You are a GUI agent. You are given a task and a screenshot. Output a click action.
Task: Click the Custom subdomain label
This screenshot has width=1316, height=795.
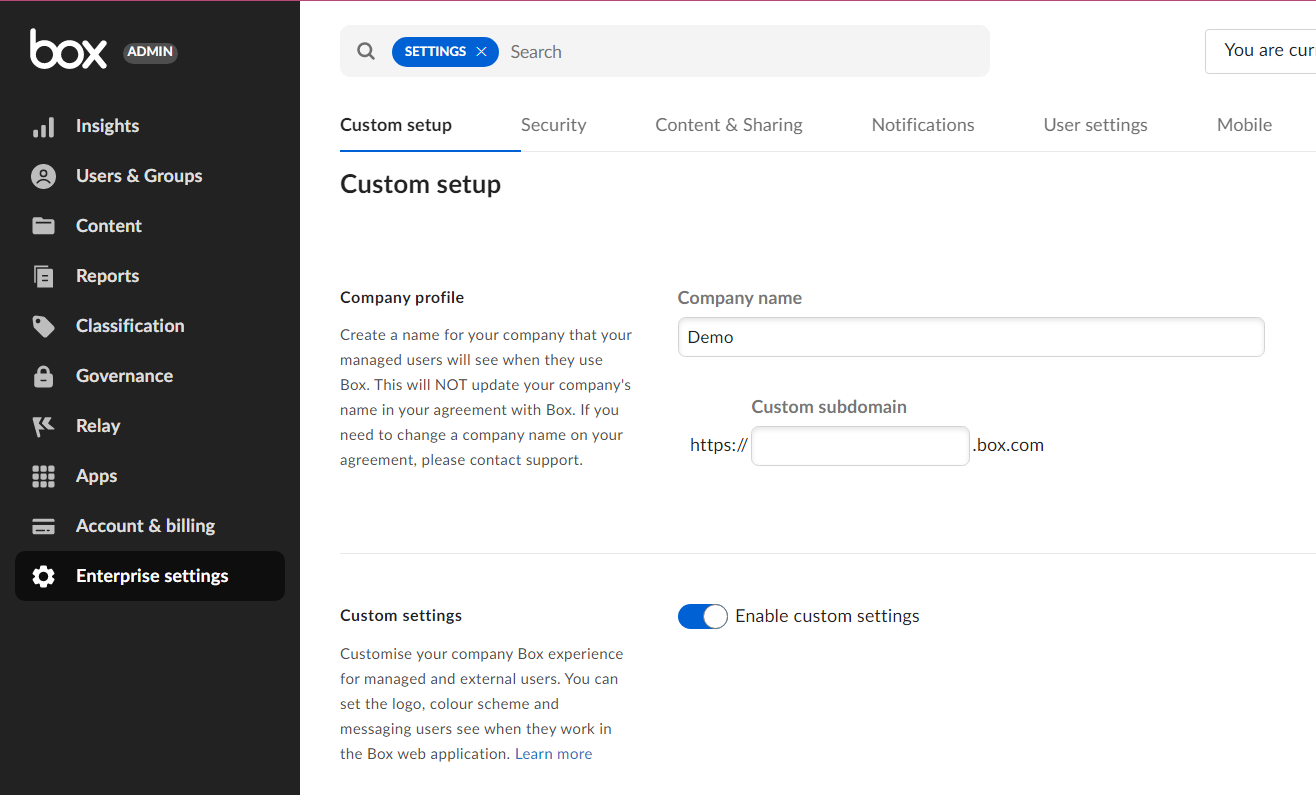click(829, 407)
